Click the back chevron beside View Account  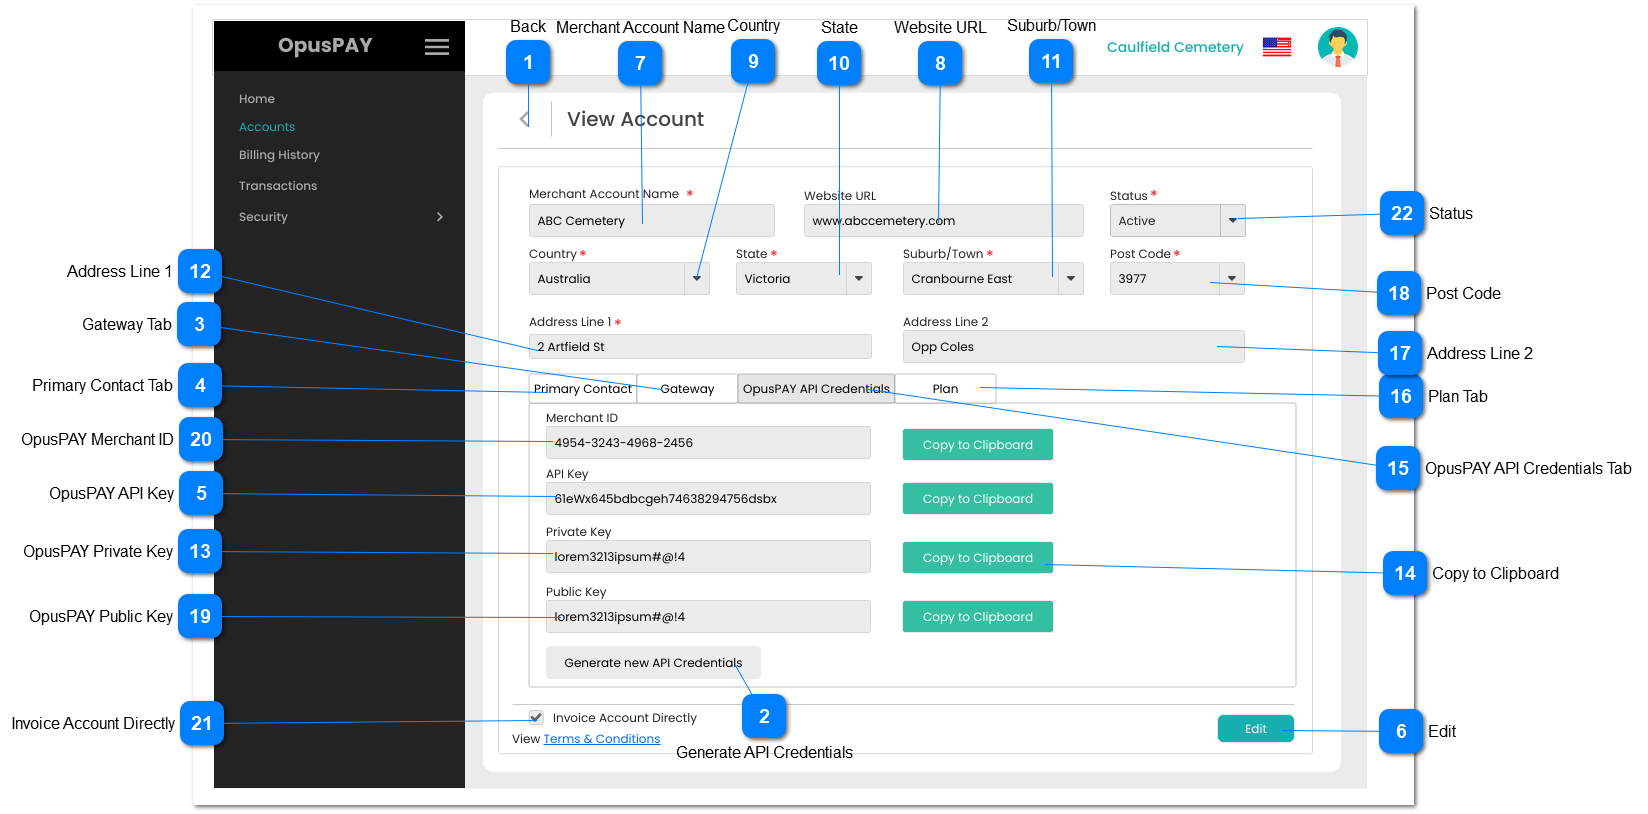point(524,119)
